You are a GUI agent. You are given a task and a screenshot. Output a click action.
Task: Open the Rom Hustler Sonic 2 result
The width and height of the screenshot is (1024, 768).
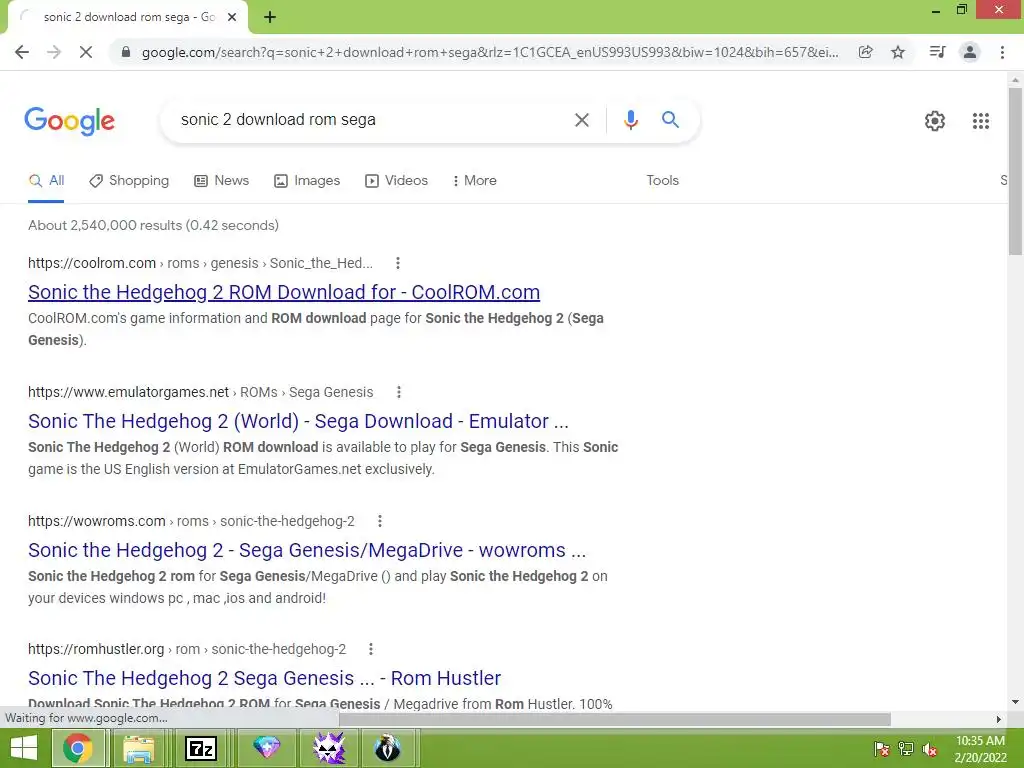(264, 679)
